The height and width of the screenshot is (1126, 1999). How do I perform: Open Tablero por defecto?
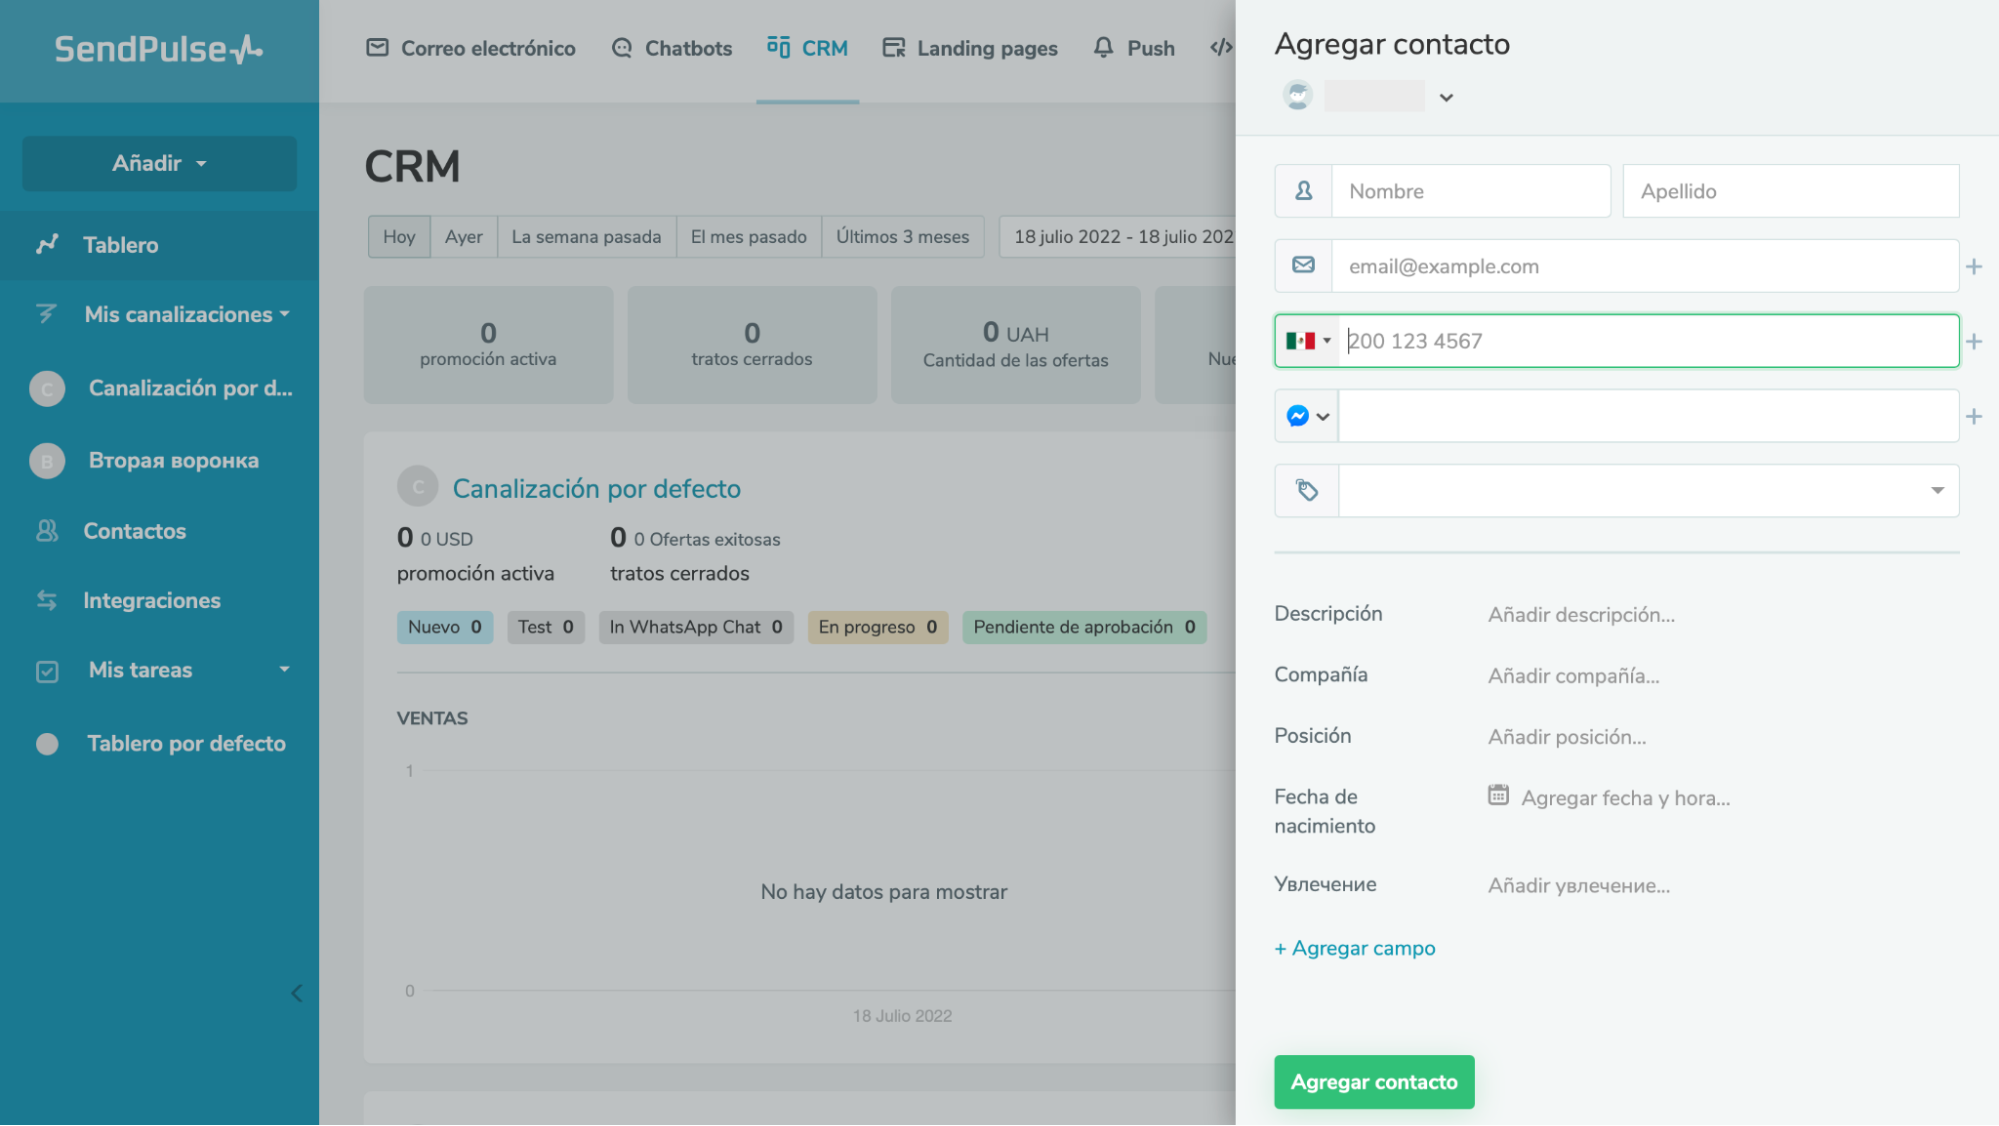pos(186,743)
